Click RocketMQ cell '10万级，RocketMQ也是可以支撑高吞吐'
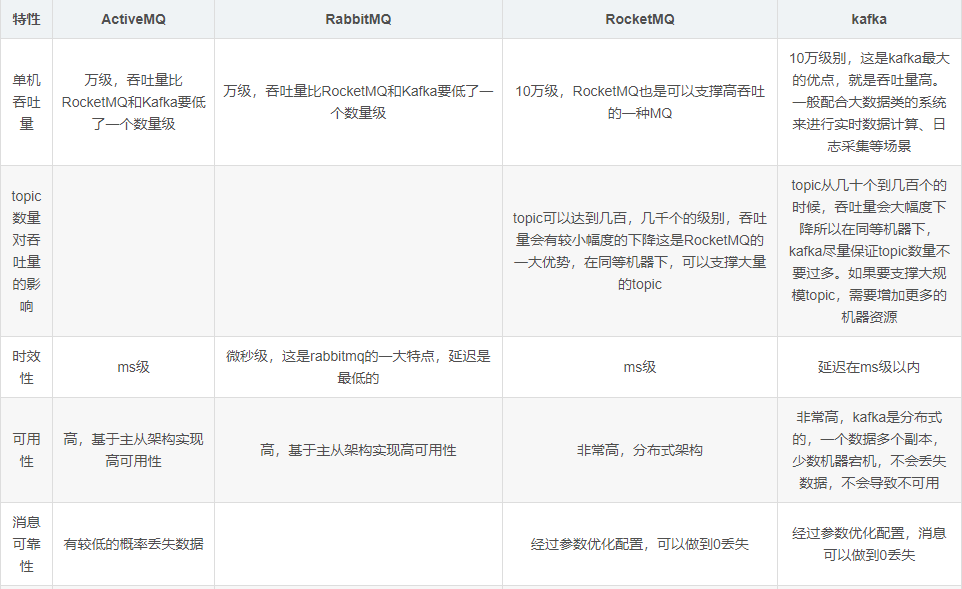The width and height of the screenshot is (962, 589). coord(640,102)
